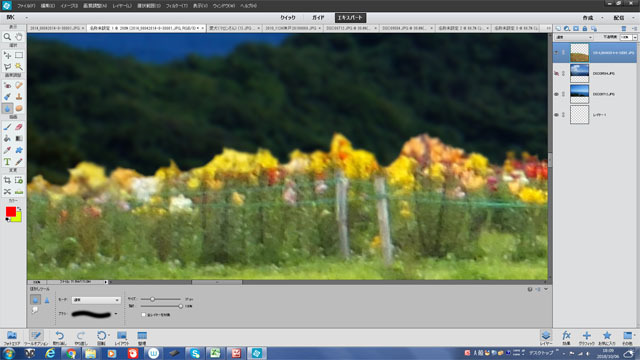Open the fx effects panel
Viewport: 640px width, 360px height.
566,338
